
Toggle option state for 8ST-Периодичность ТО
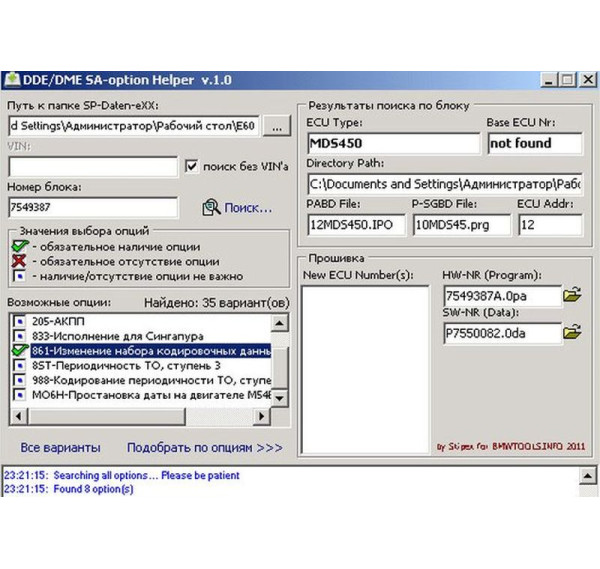pyautogui.click(x=17, y=366)
